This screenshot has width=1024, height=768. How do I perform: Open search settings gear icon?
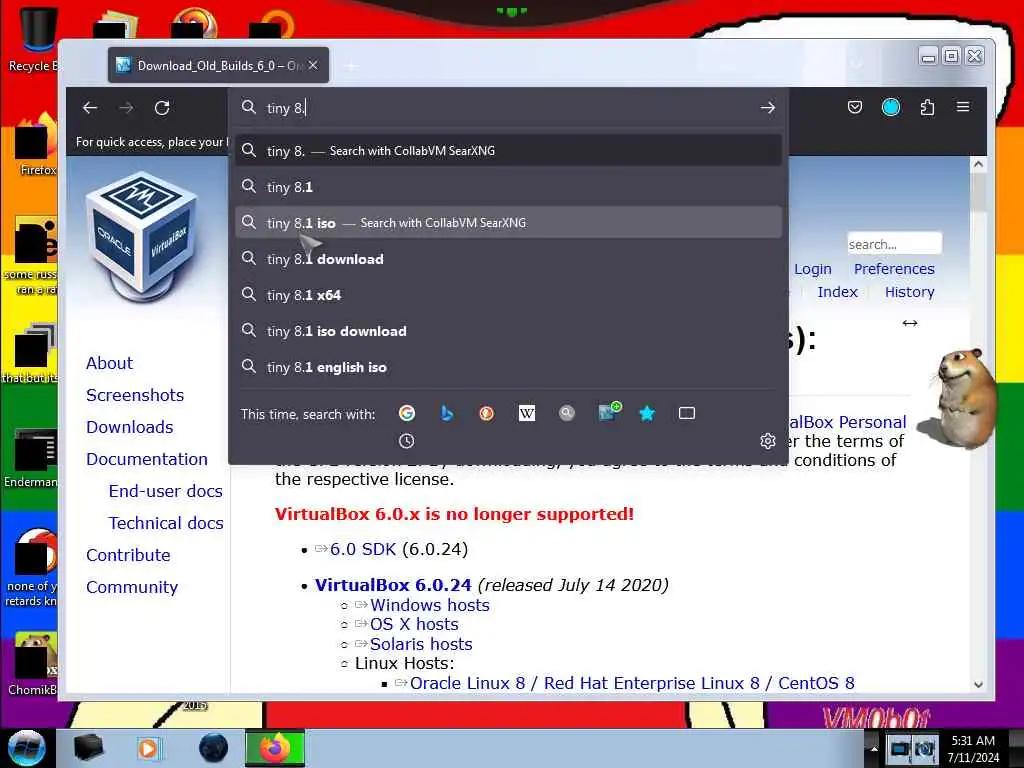[767, 441]
